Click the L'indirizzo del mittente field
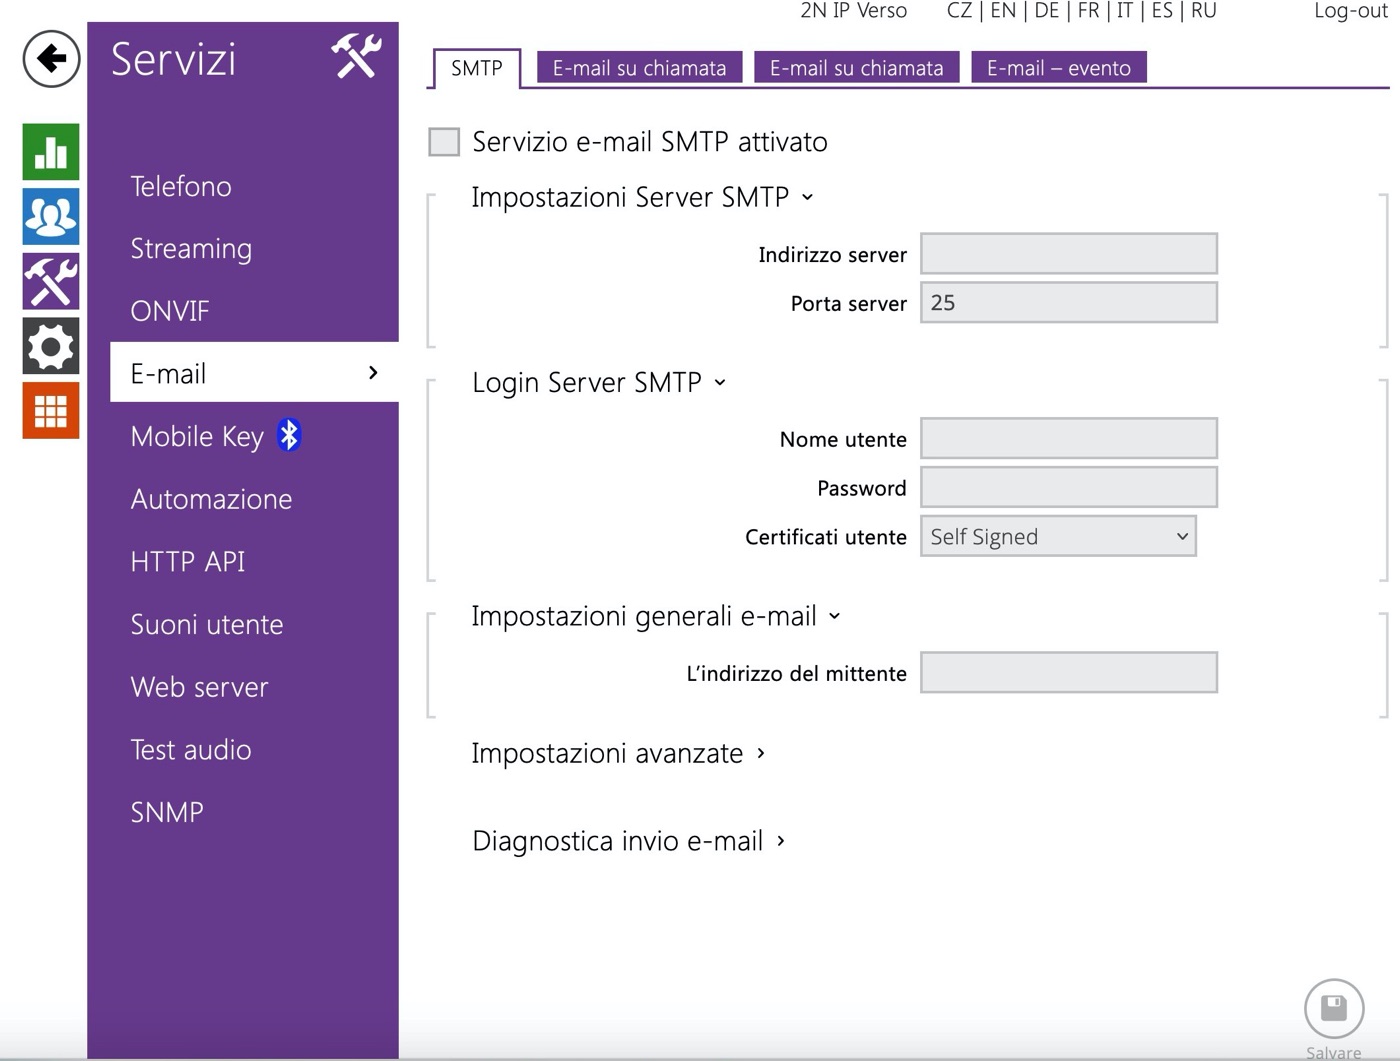The height and width of the screenshot is (1061, 1400). click(x=1069, y=673)
